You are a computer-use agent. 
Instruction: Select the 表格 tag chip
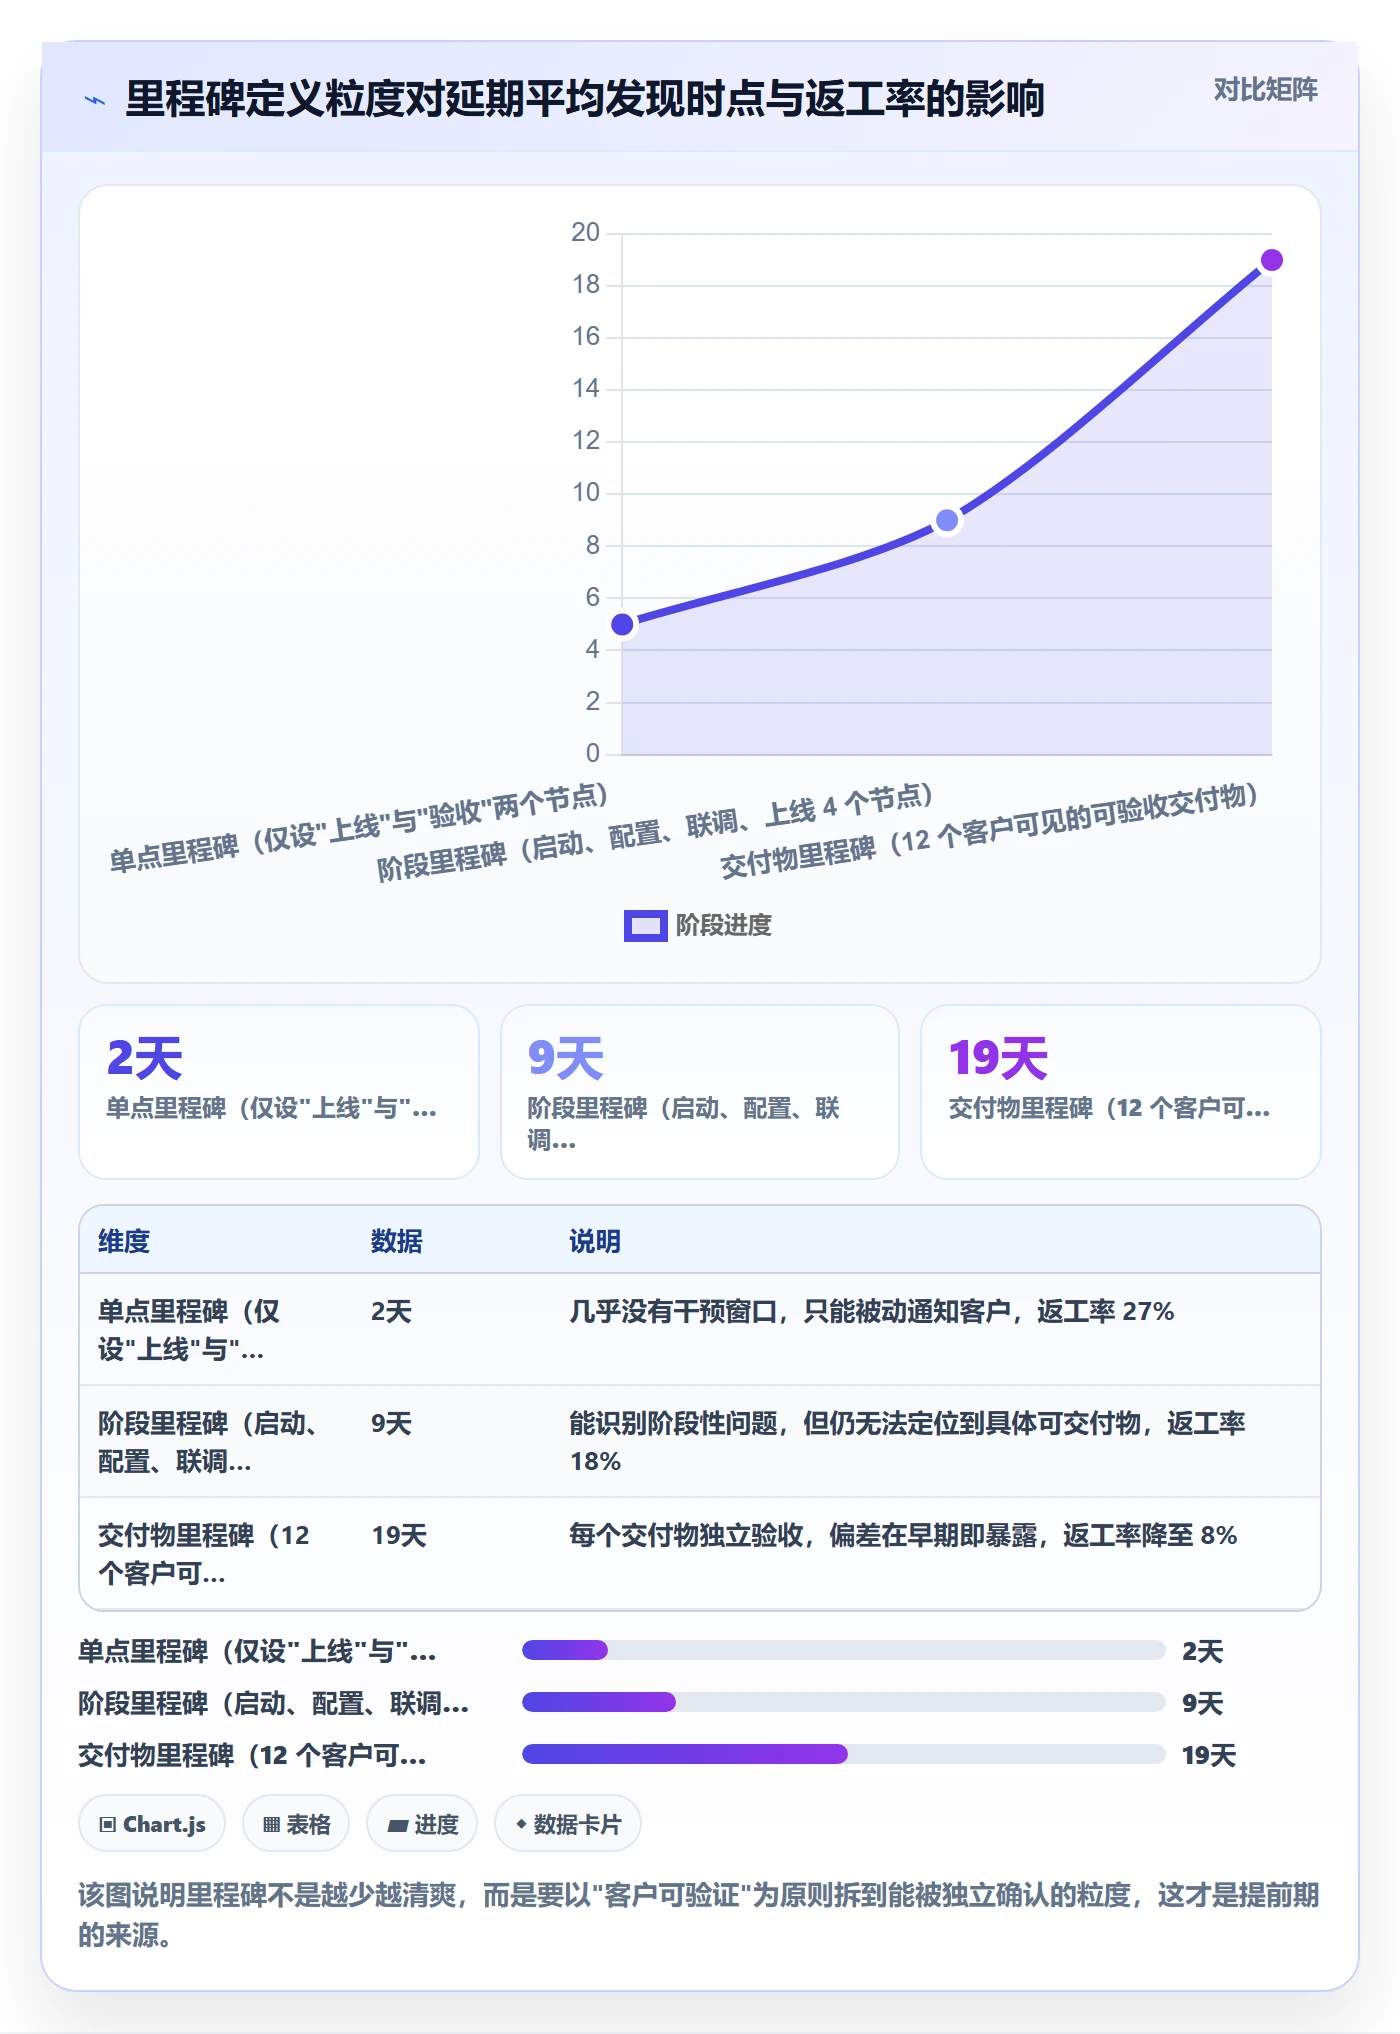click(x=296, y=1824)
